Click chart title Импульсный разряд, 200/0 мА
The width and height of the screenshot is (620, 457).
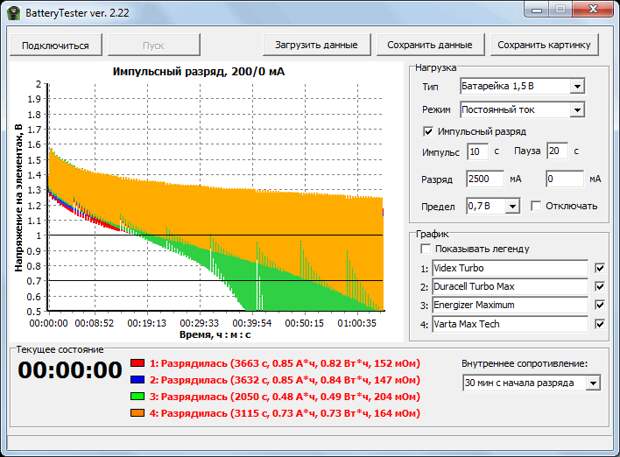(198, 72)
